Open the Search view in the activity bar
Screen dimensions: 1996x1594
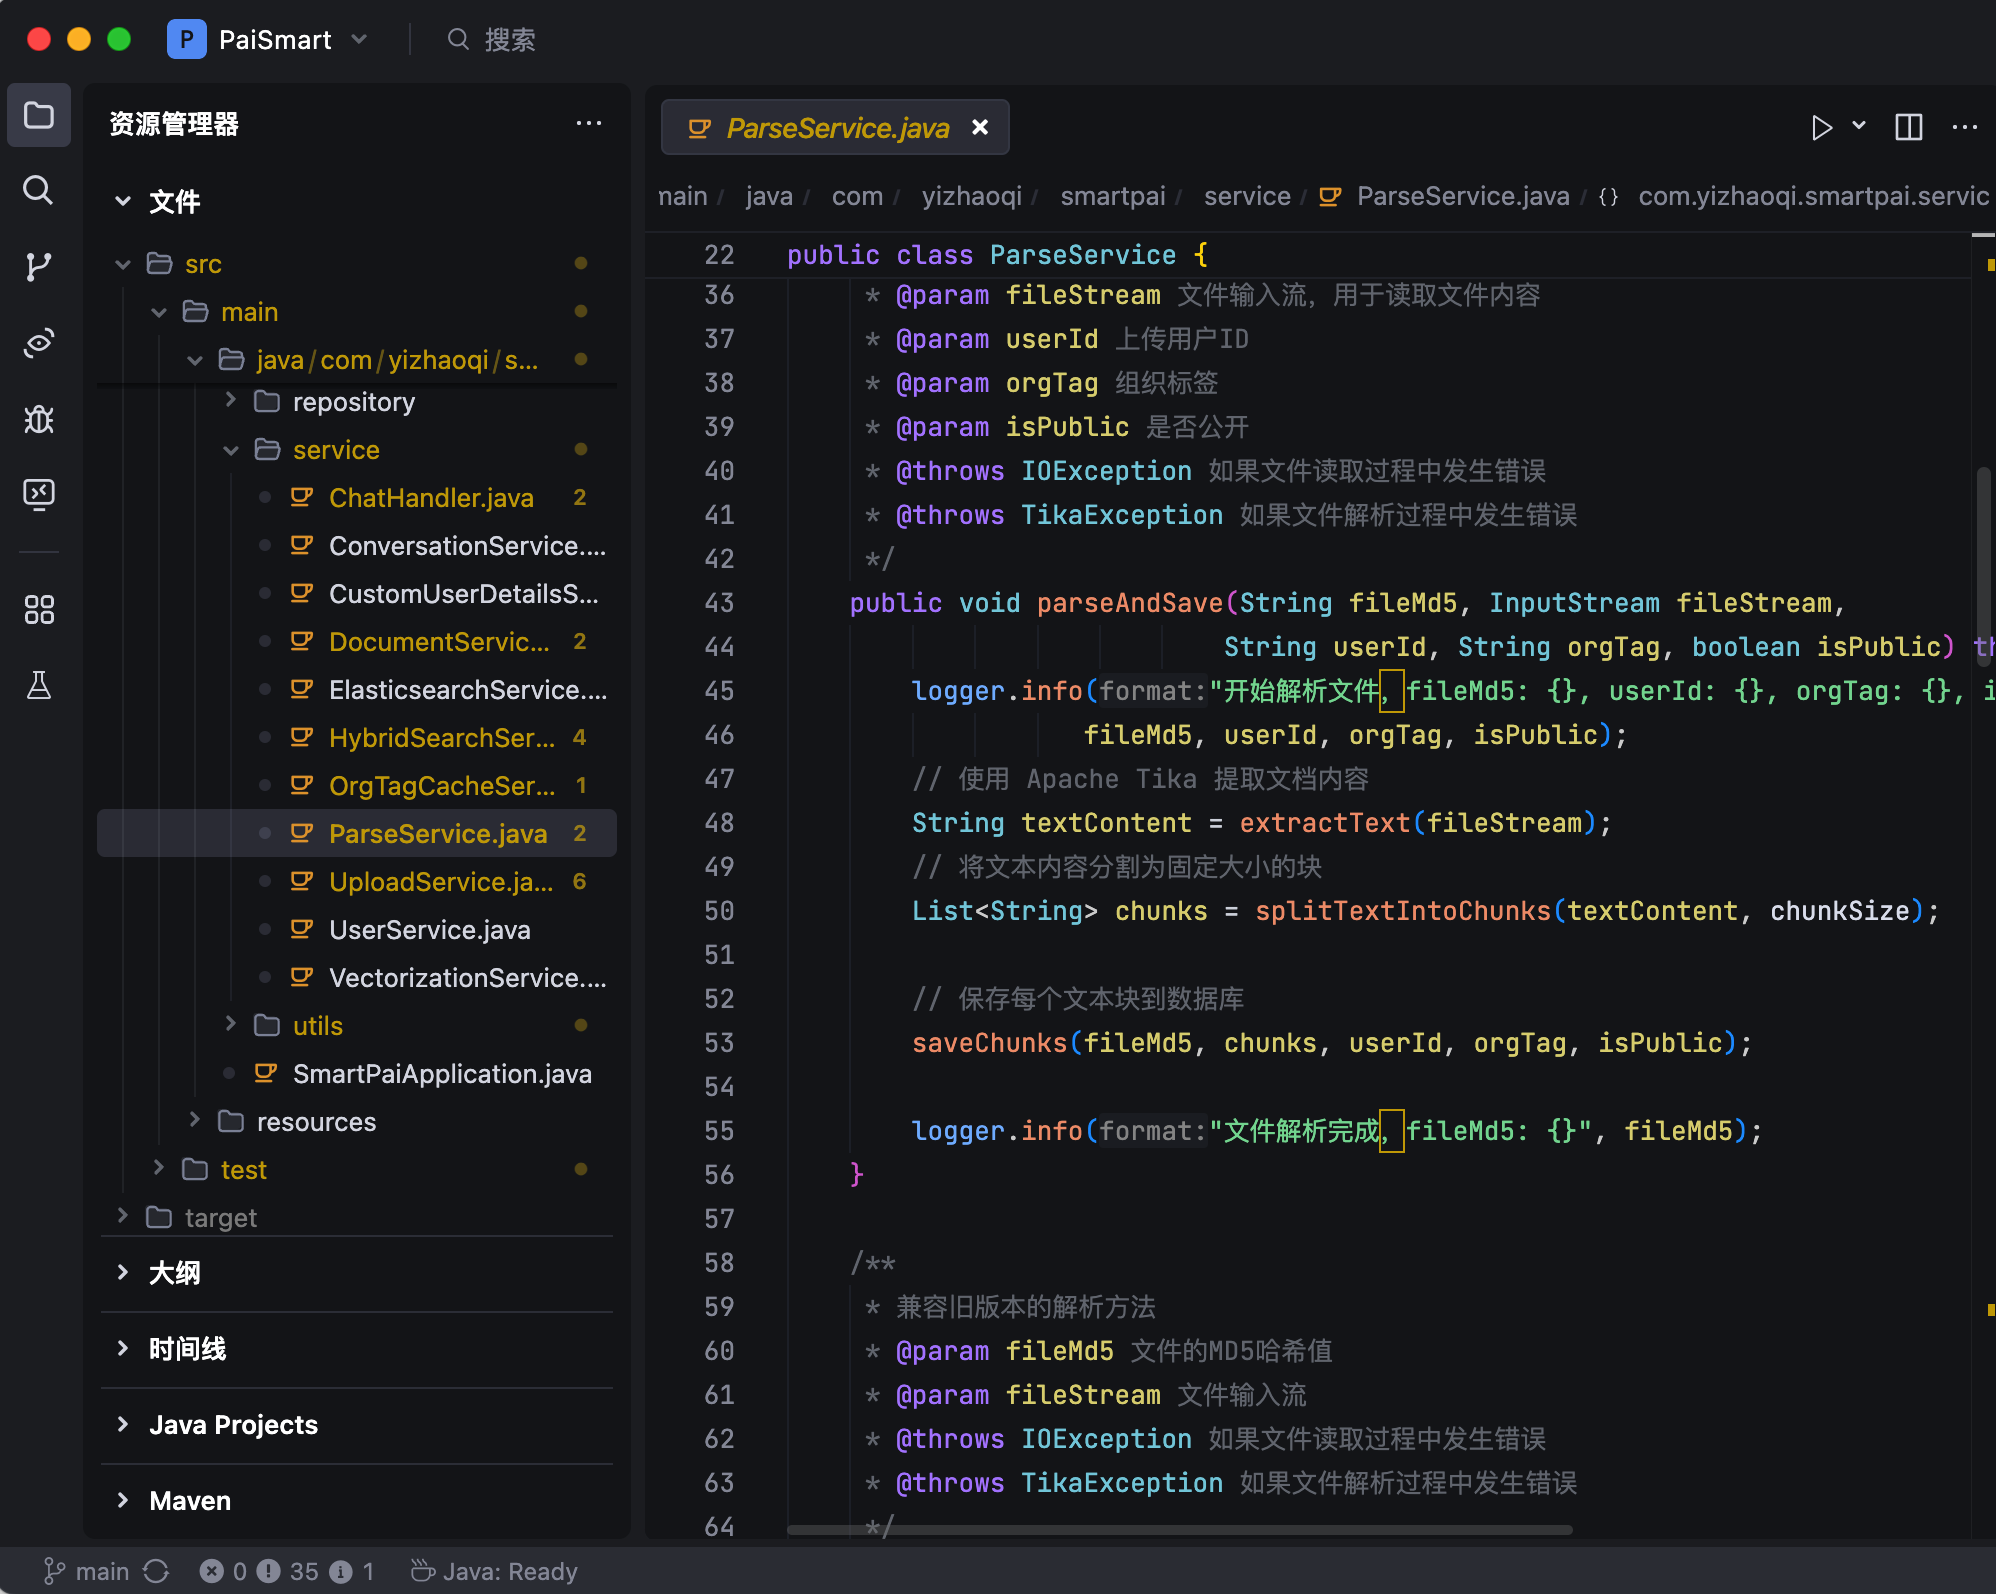(x=39, y=191)
